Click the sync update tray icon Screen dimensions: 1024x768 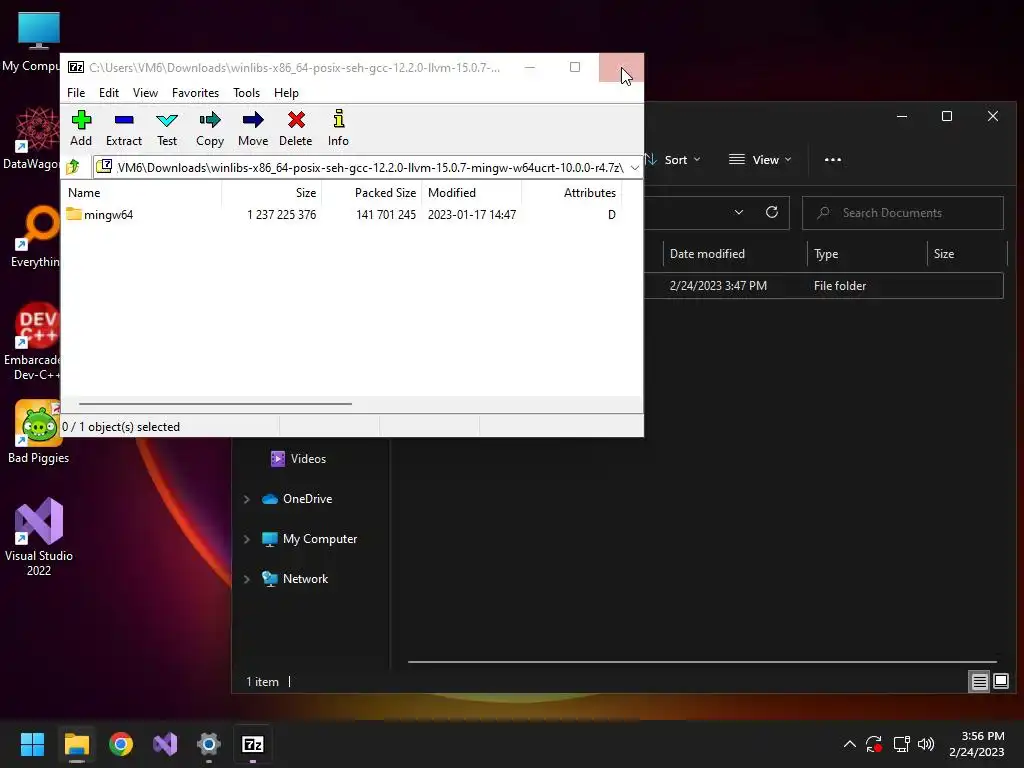coord(874,744)
